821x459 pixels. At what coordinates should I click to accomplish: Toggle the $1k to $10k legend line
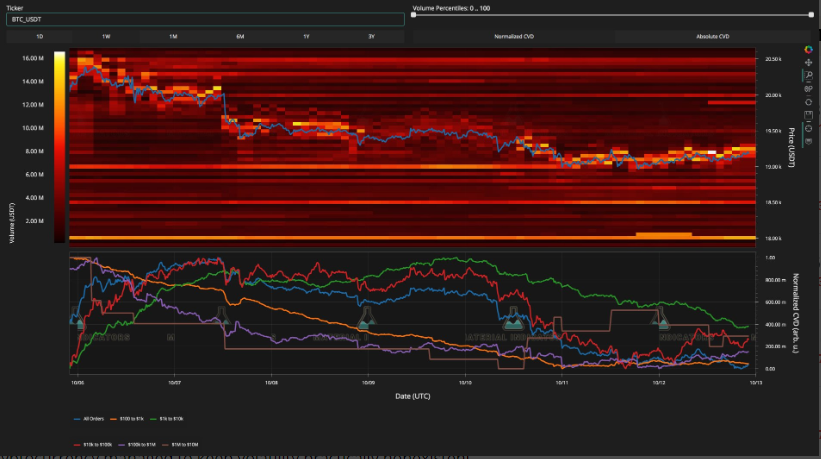click(x=167, y=419)
